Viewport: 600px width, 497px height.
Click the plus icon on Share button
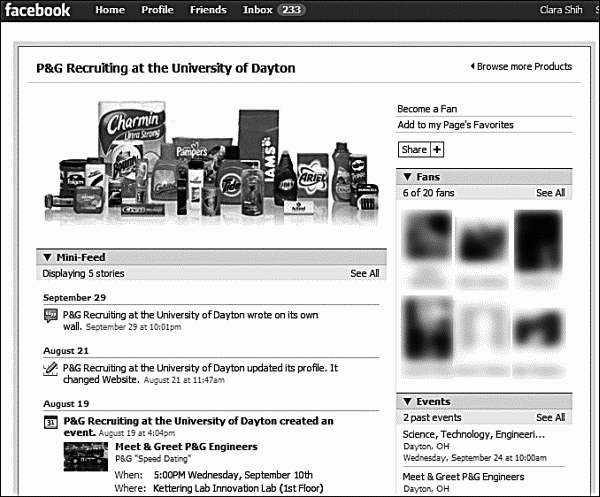pyautogui.click(x=437, y=149)
